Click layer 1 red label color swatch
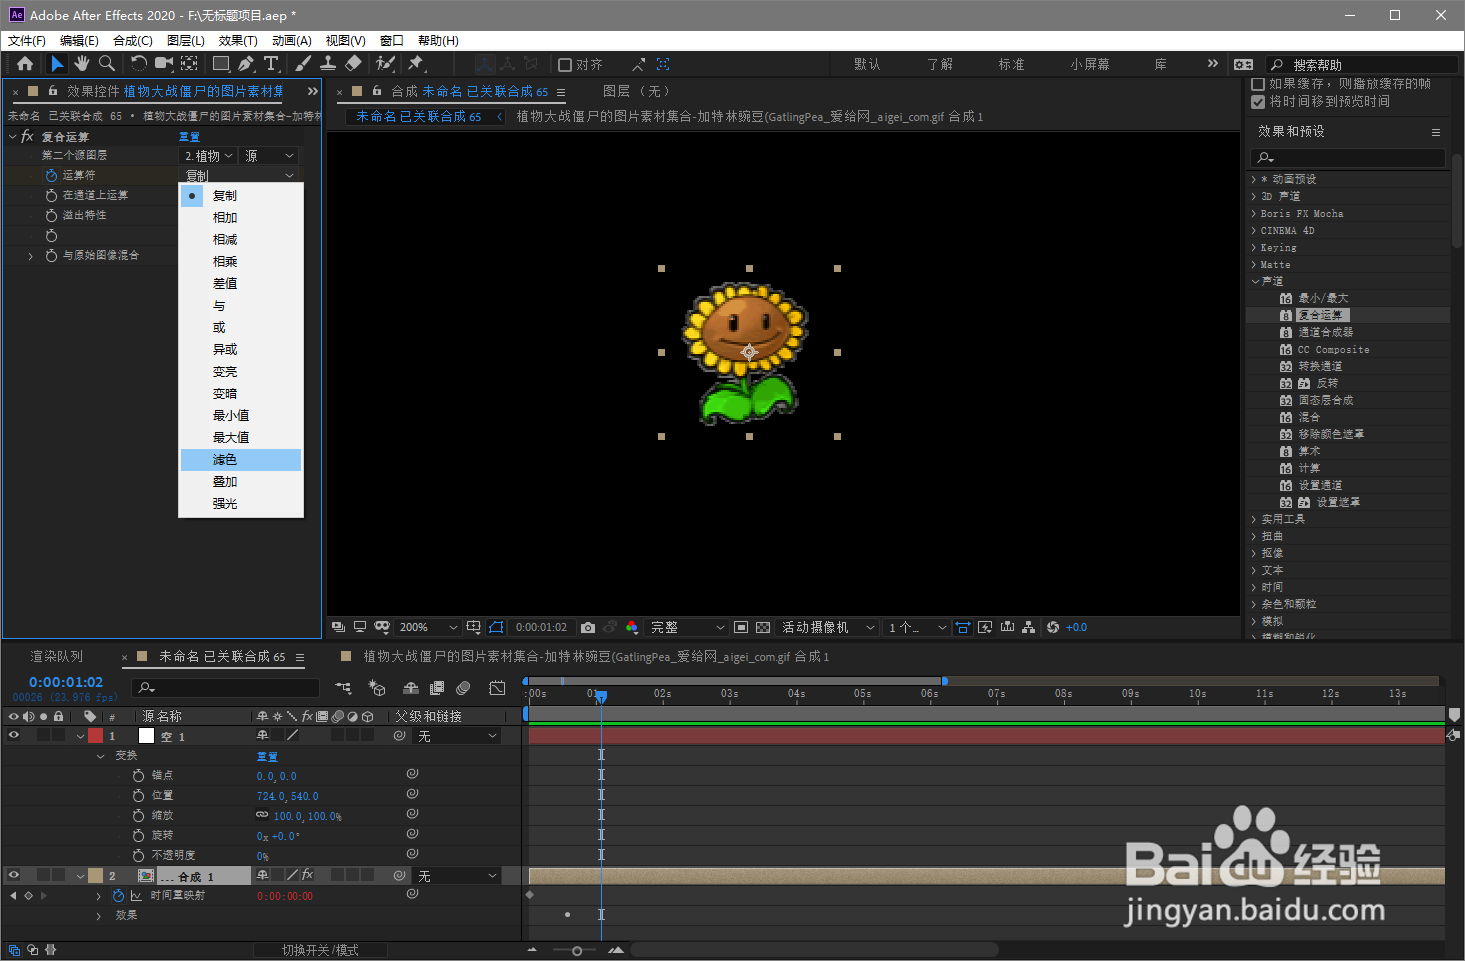 click(x=95, y=736)
